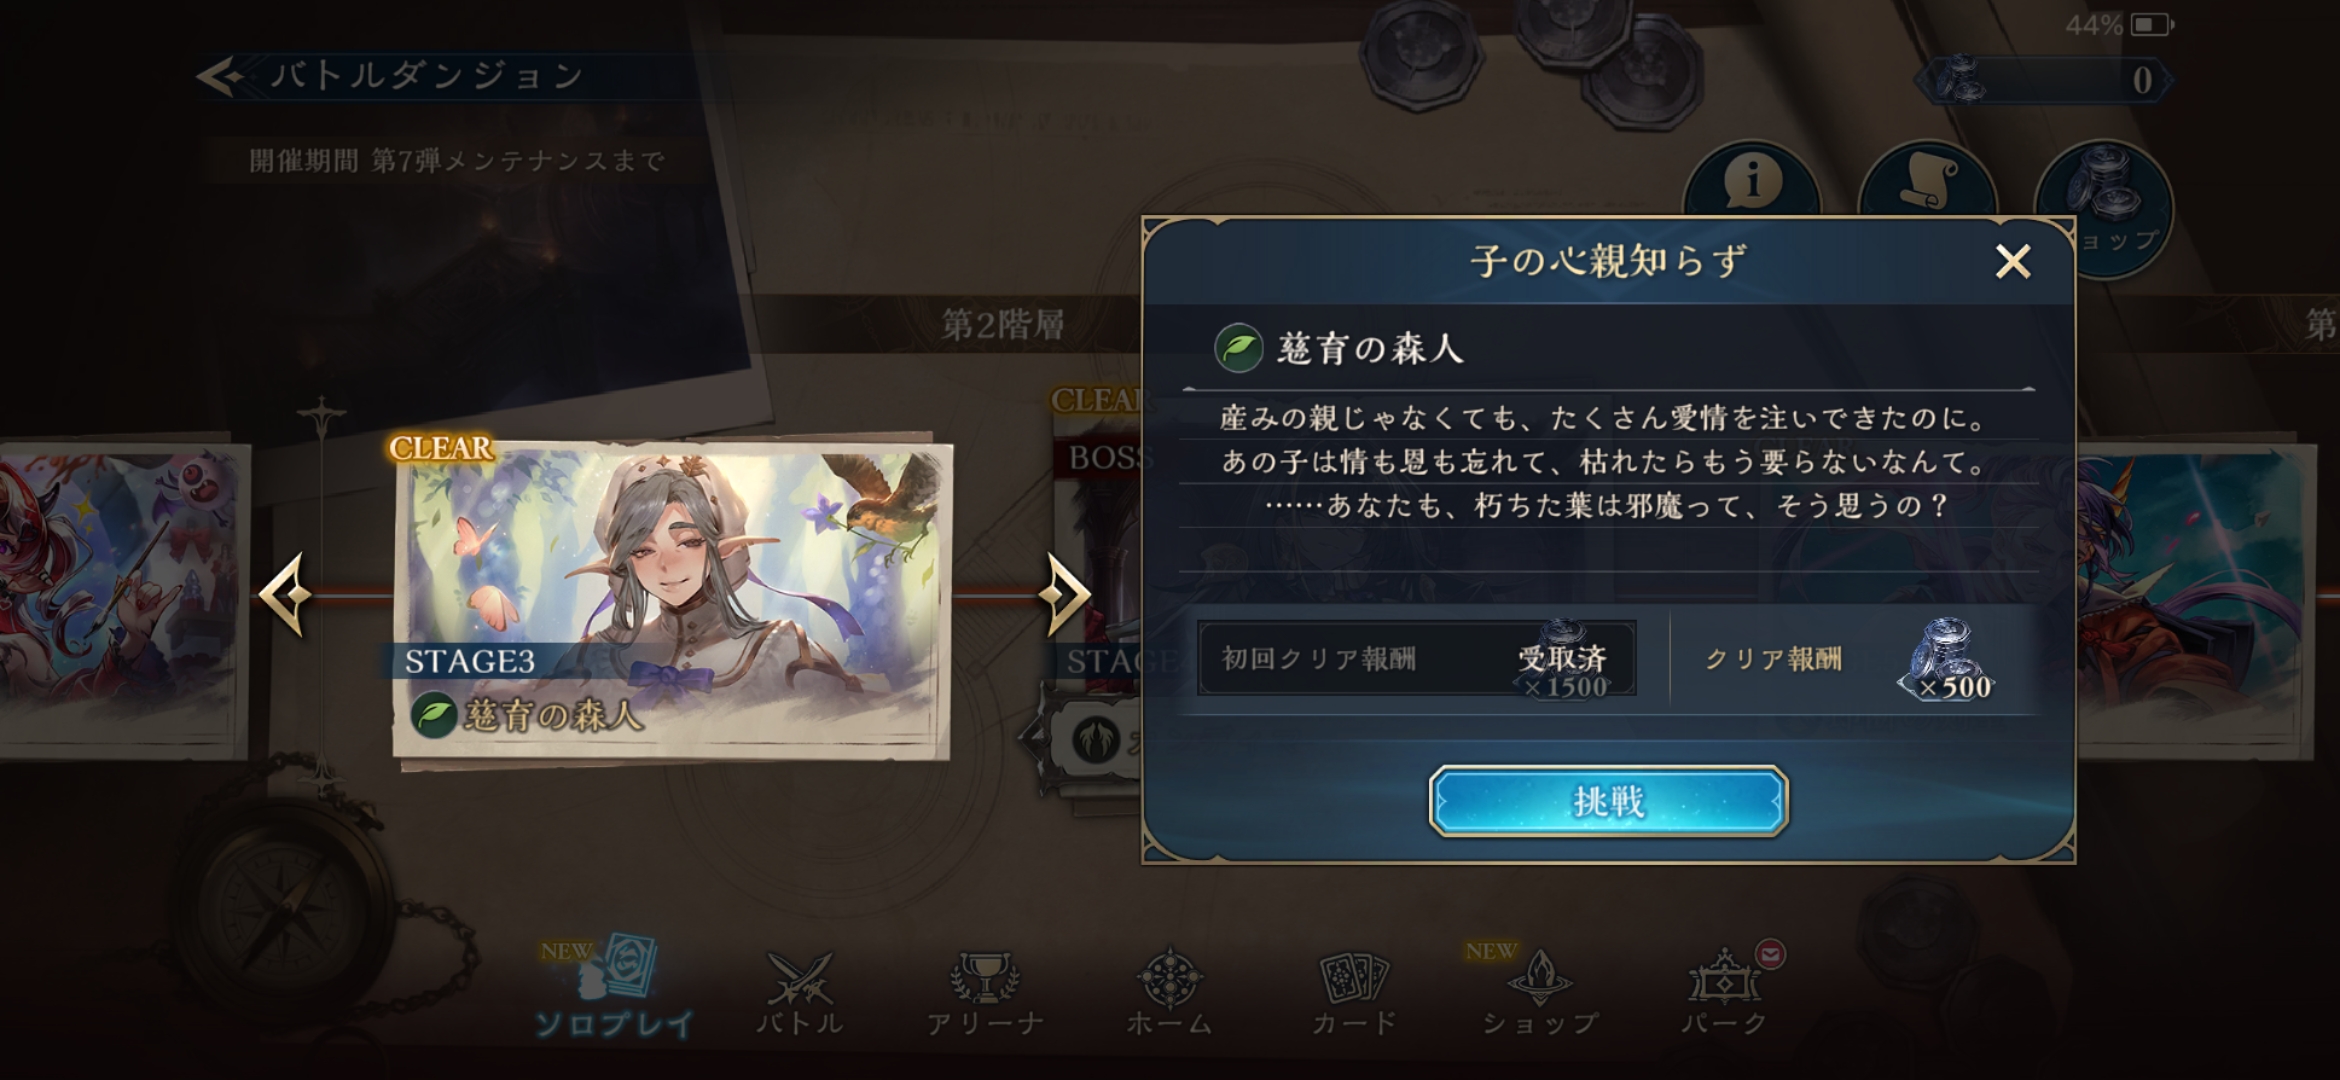2340x1080 pixels.
Task: Open the info icon button
Action: [x=1751, y=182]
